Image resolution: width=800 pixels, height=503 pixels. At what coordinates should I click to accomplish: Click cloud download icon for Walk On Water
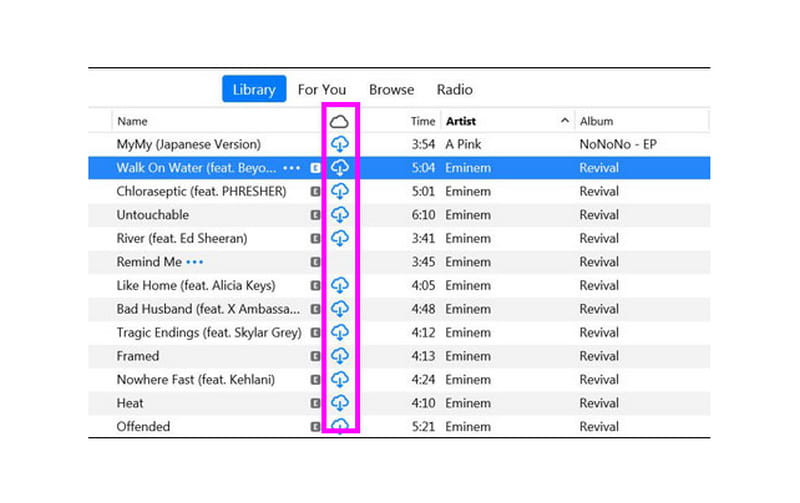339,168
